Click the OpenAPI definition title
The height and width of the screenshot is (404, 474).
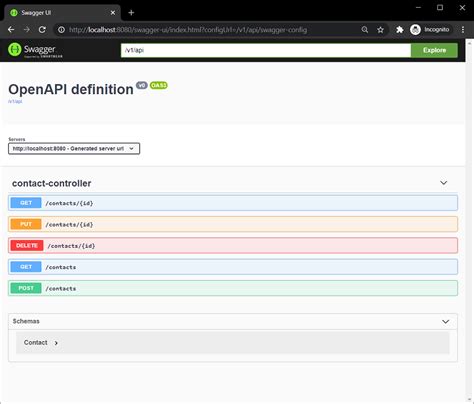coord(71,90)
